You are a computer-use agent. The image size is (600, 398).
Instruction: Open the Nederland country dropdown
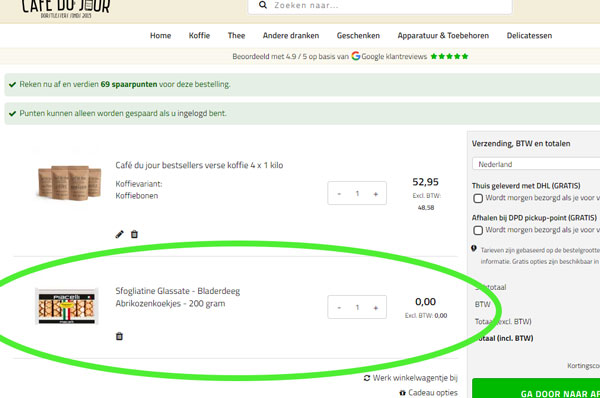(x=536, y=164)
